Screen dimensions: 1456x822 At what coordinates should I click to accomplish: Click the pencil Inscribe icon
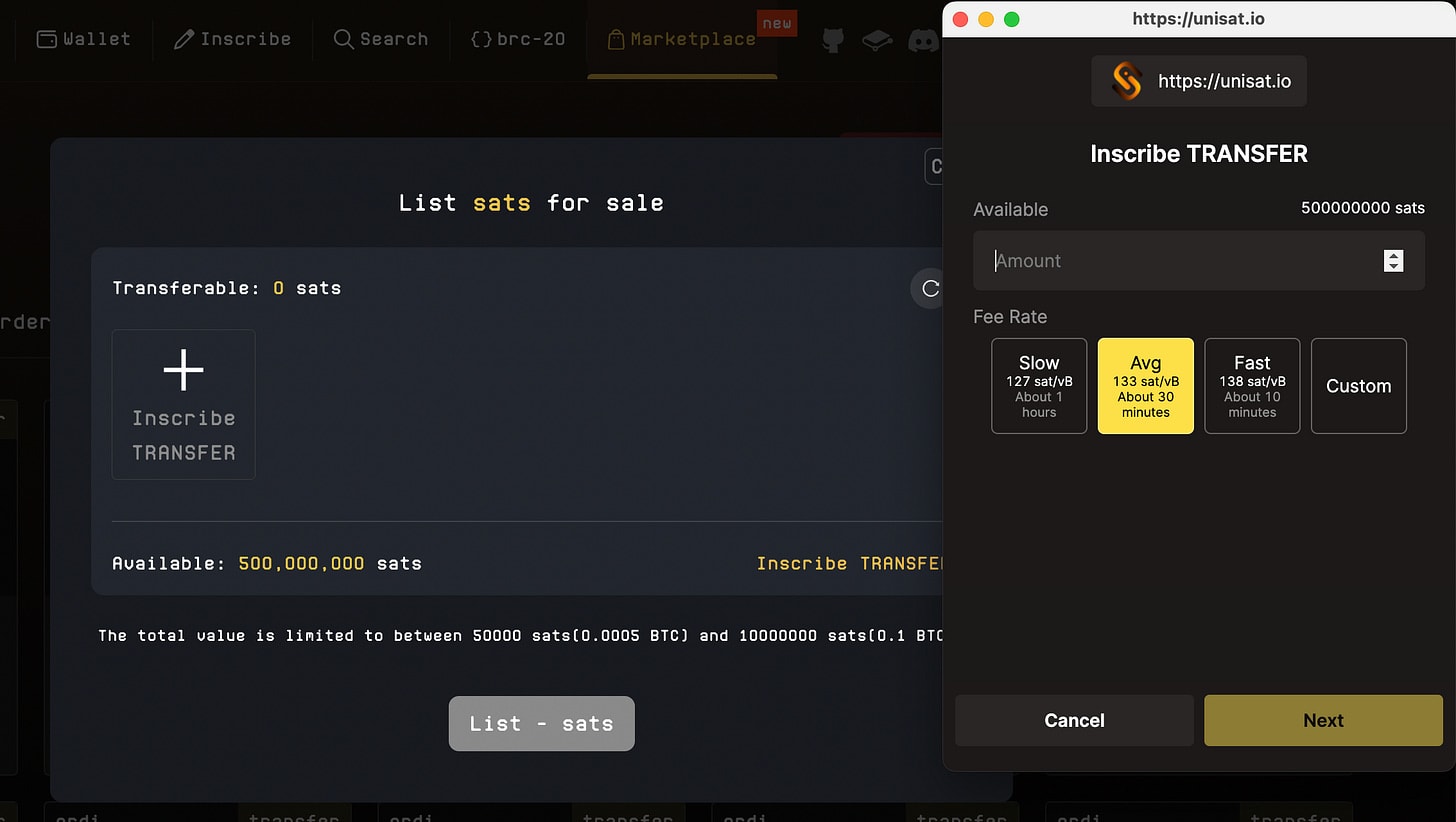click(x=183, y=39)
